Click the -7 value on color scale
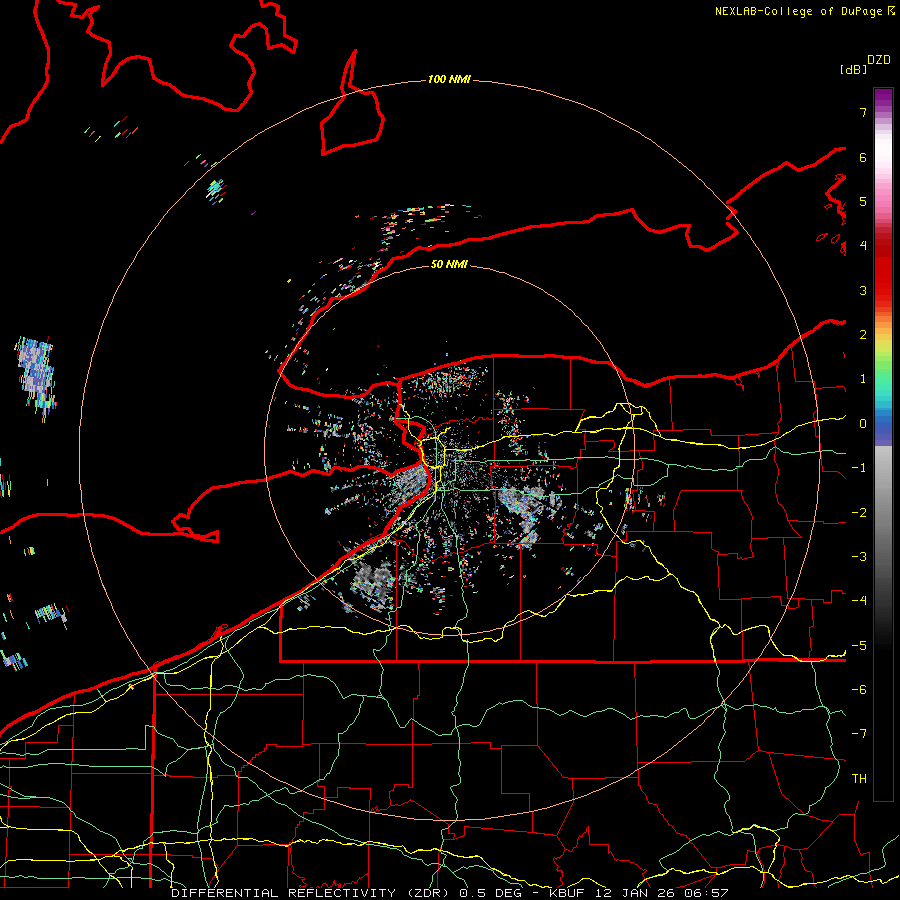 [859, 734]
